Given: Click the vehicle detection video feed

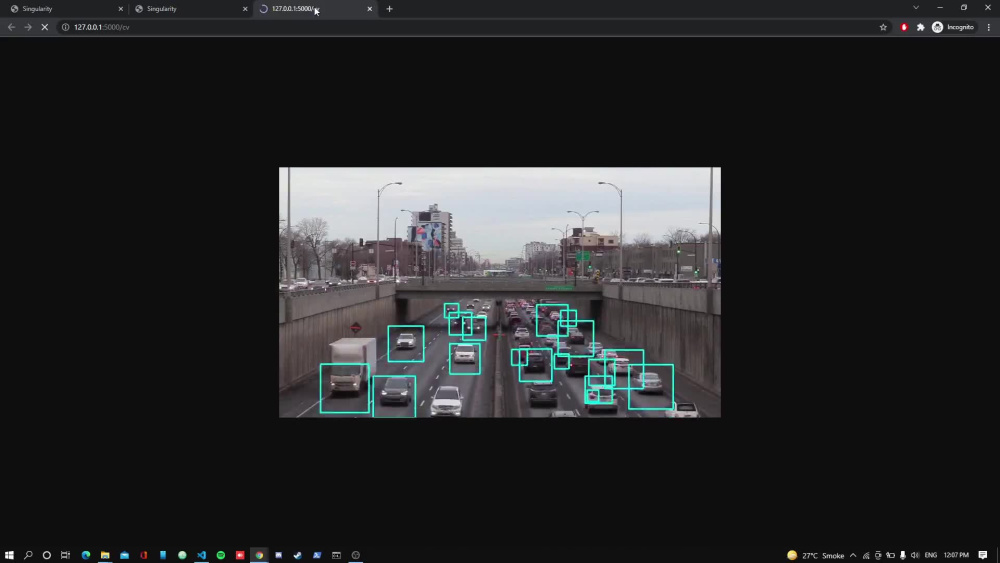Looking at the screenshot, I should [500, 292].
